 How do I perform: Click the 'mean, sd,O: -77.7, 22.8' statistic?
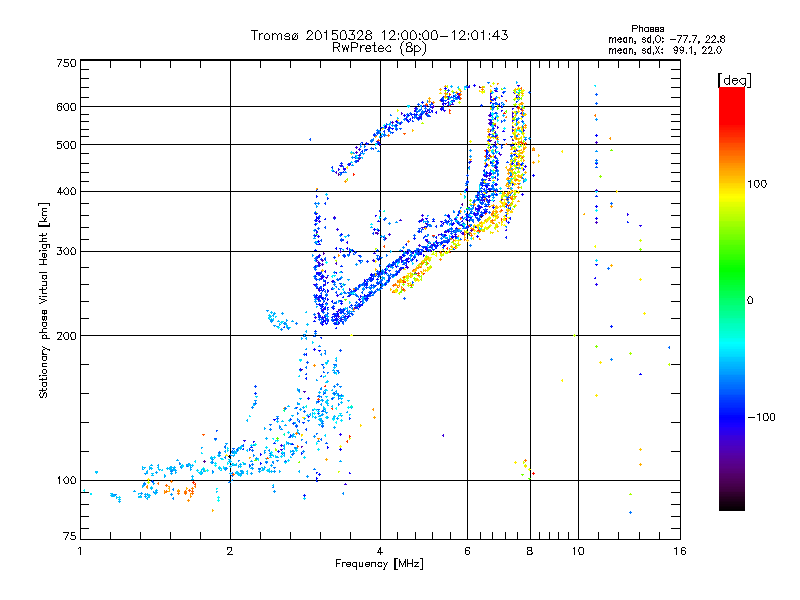[666, 39]
